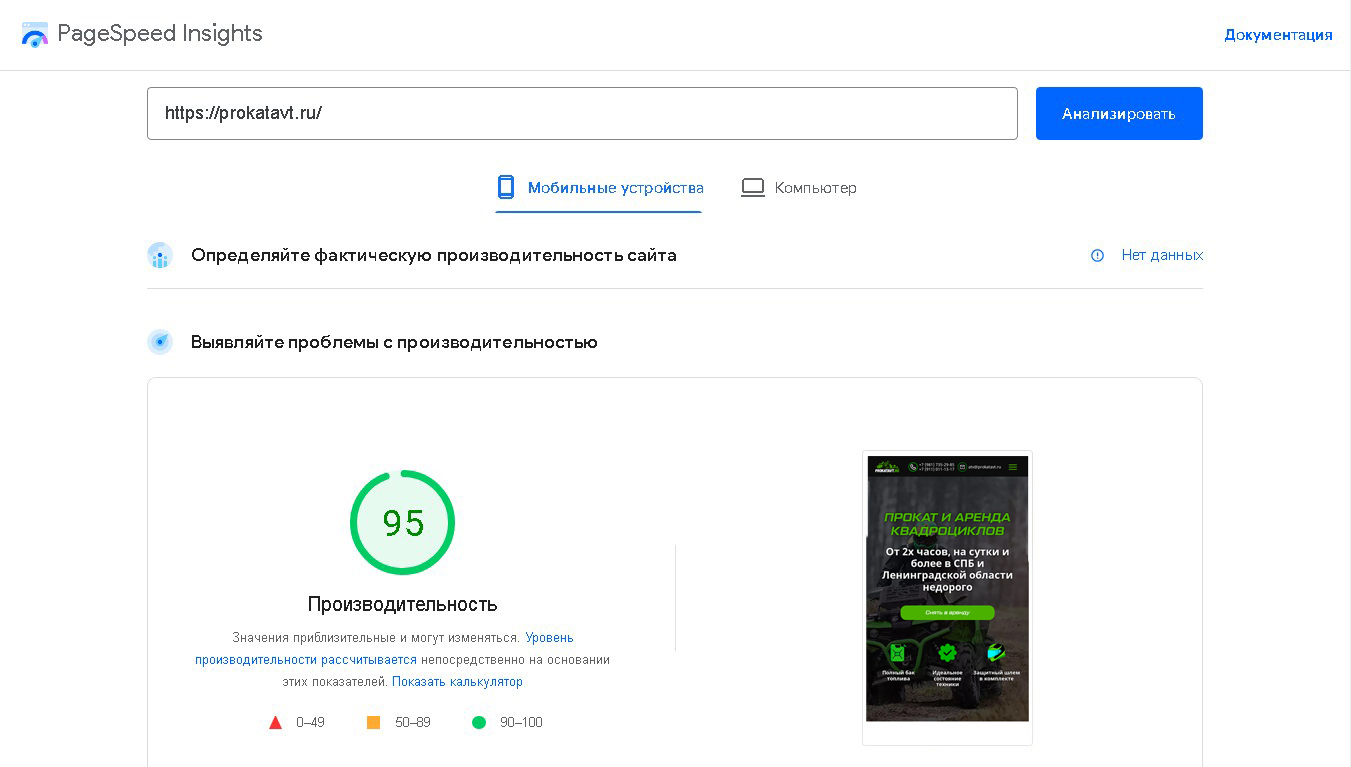Click the mobile site screenshot thumbnail
The width and height of the screenshot is (1351, 767).
(946, 589)
